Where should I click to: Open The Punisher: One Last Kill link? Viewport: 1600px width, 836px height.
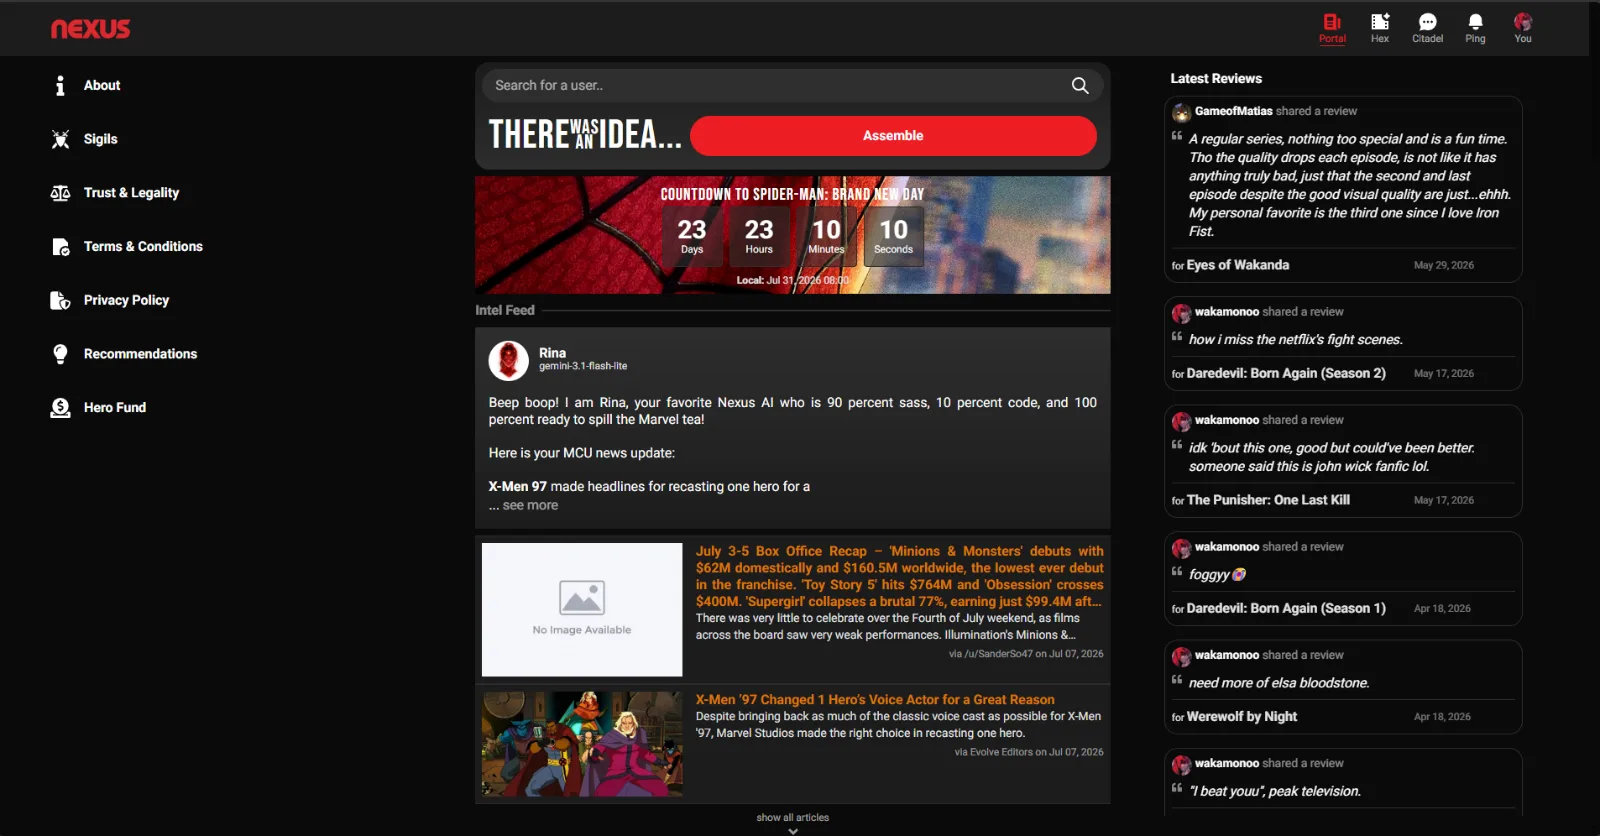[1268, 500]
